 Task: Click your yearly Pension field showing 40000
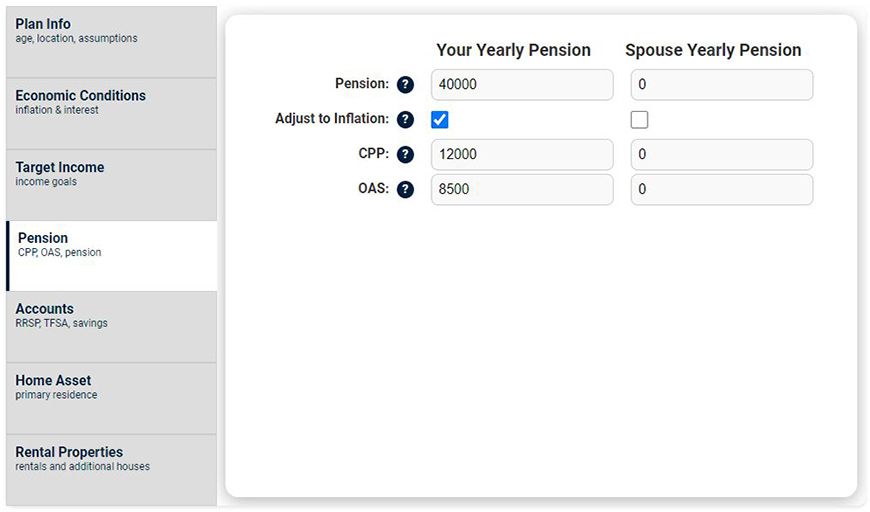522,85
